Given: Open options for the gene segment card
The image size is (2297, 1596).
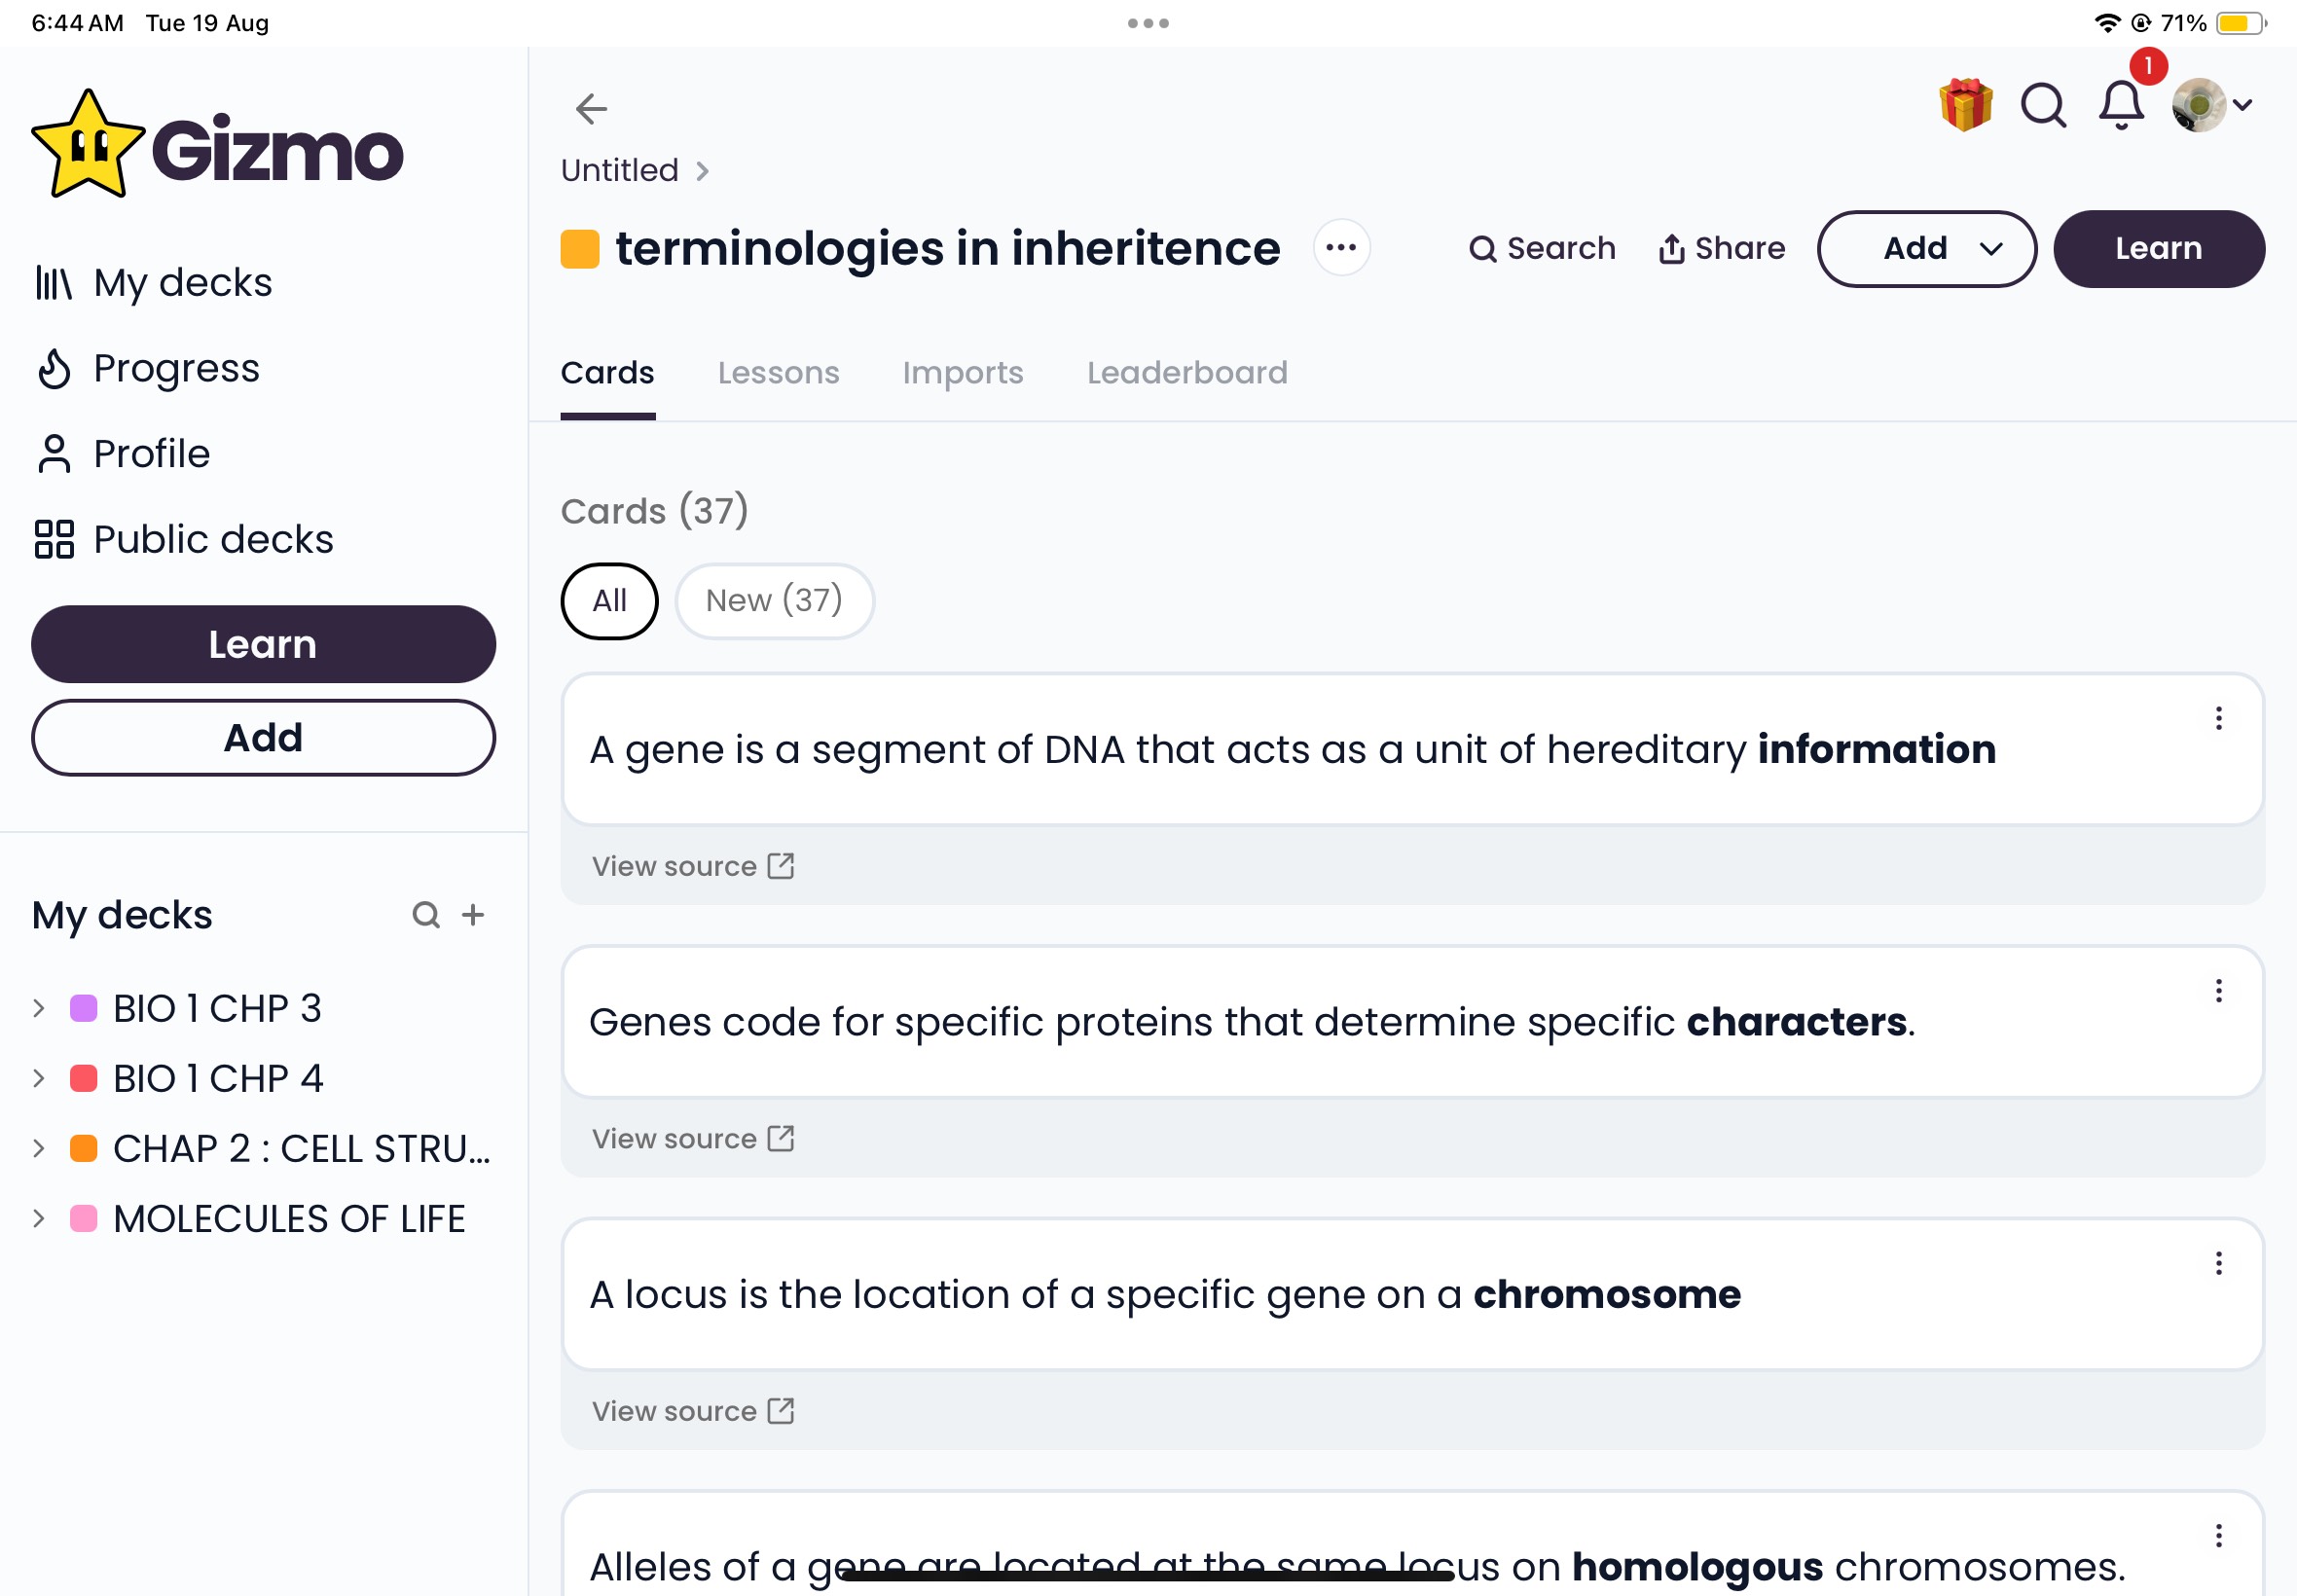Looking at the screenshot, I should (2218, 719).
